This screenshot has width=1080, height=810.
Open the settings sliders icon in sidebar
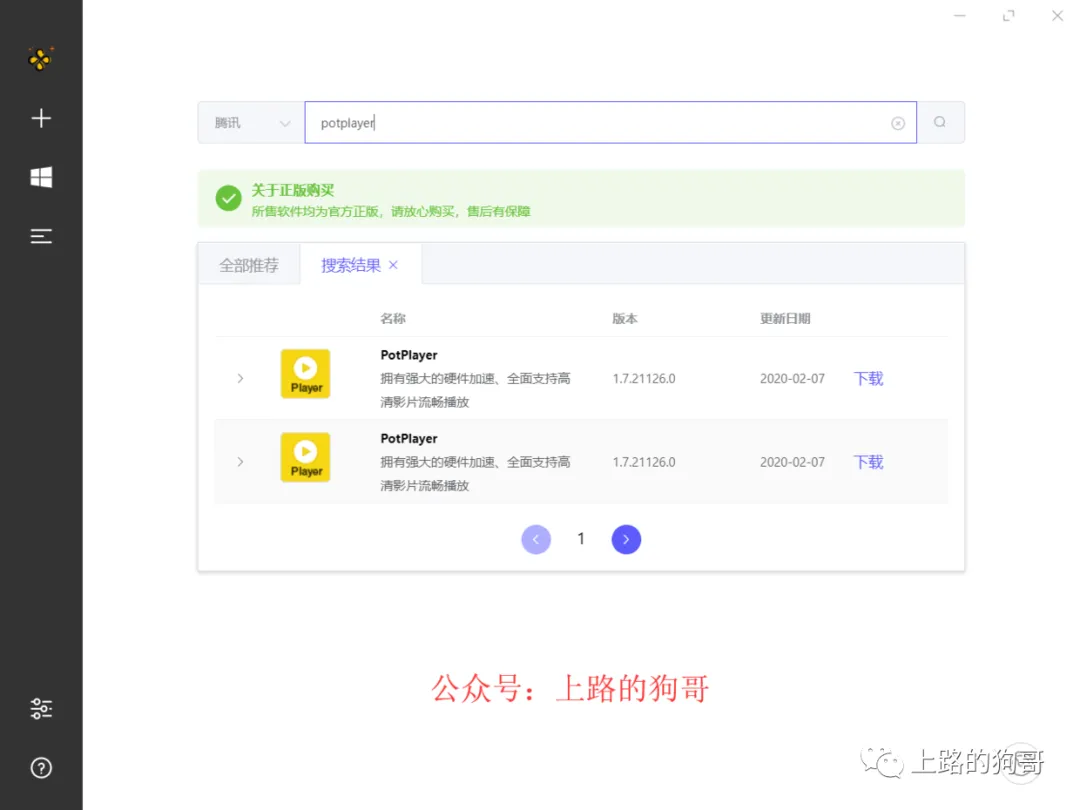point(41,709)
